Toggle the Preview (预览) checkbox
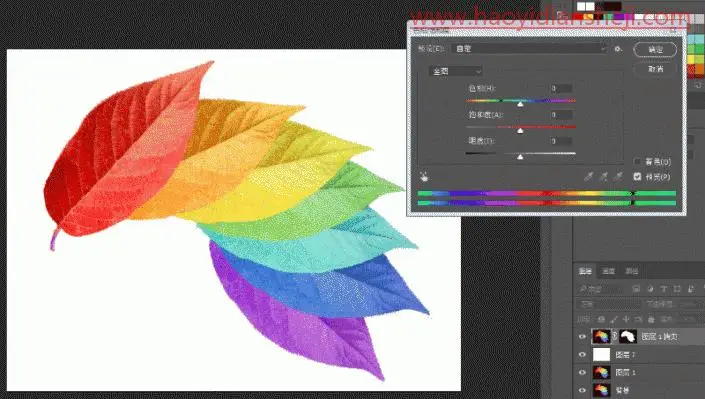Image resolution: width=705 pixels, height=399 pixels. coord(637,177)
